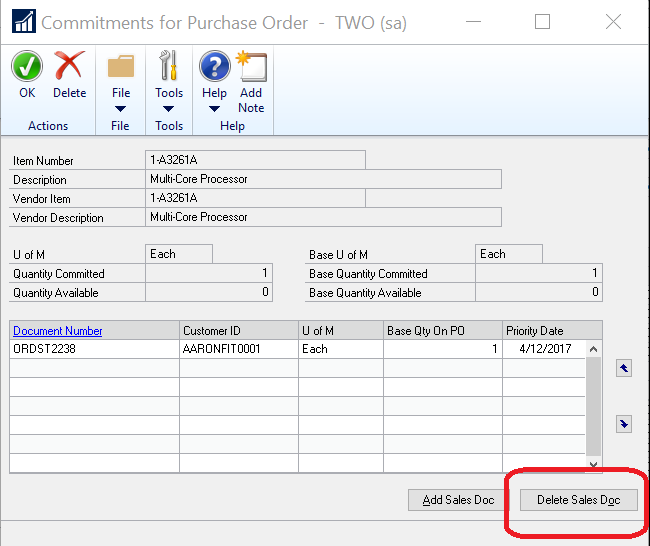Click the U of M column header in grid
The width and height of the screenshot is (650, 546).
click(x=341, y=331)
